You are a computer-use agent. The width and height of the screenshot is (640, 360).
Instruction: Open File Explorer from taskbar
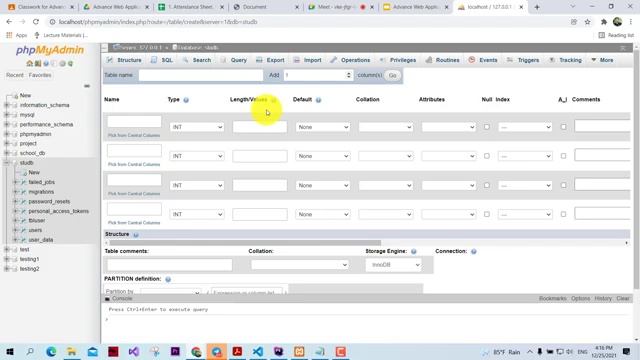pos(72,351)
